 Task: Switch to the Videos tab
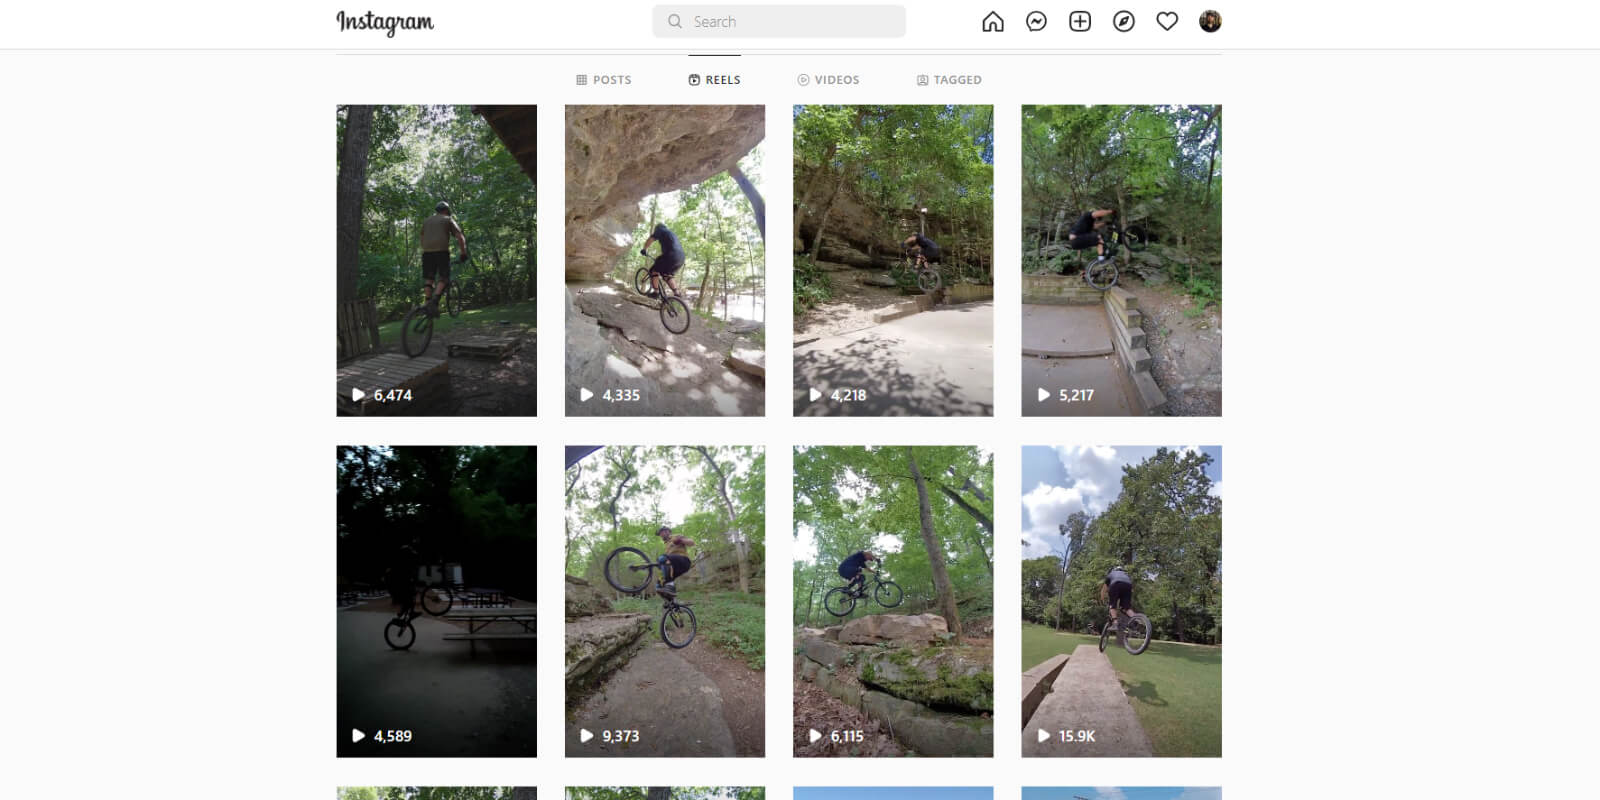pos(828,80)
